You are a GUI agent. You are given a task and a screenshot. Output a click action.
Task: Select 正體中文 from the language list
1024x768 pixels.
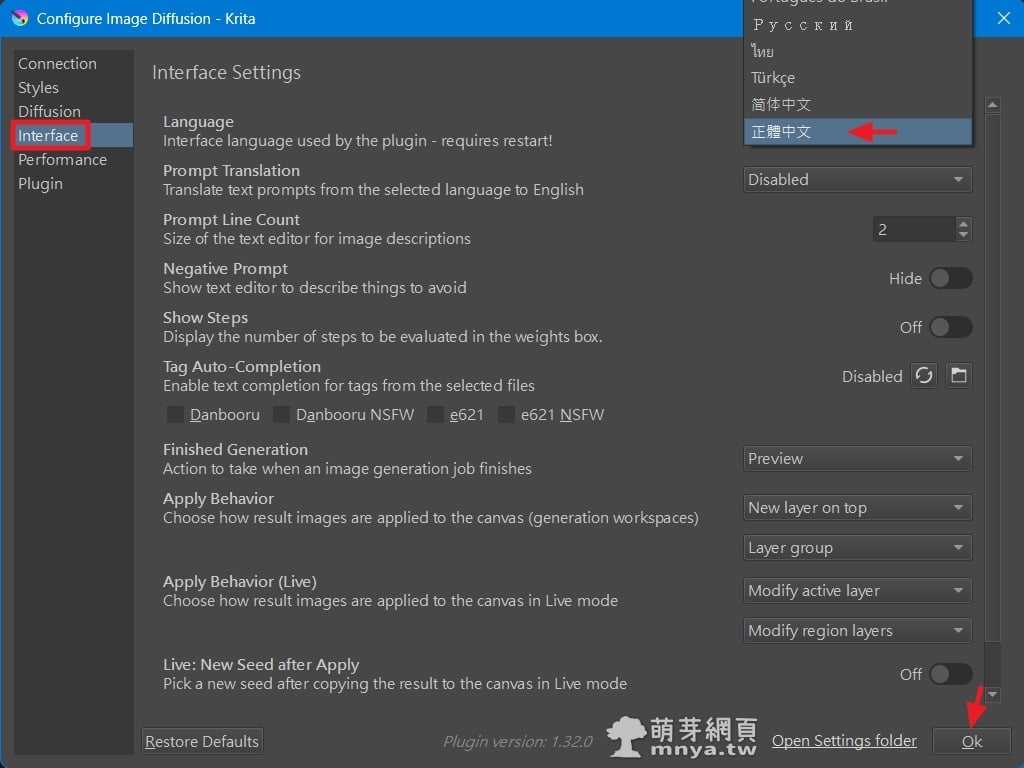tap(782, 131)
